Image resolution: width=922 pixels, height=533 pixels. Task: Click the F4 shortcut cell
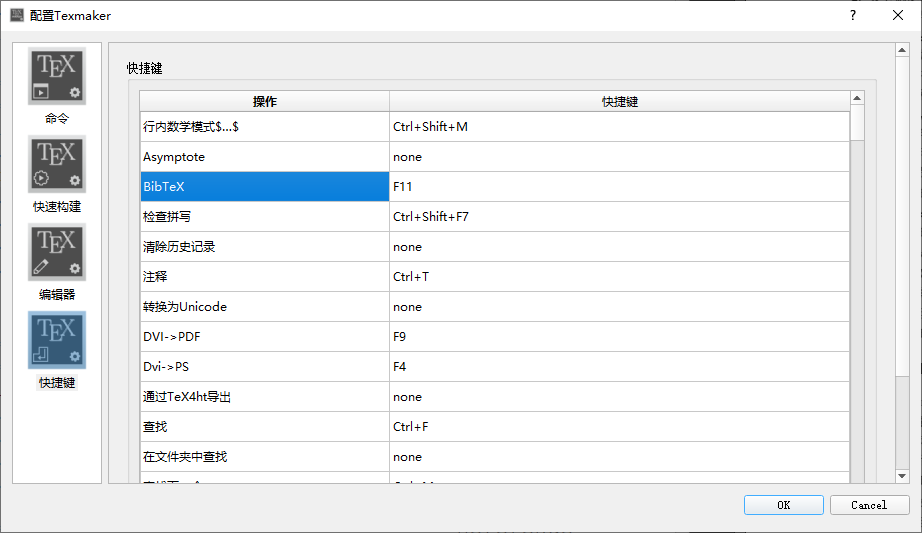(x=620, y=367)
